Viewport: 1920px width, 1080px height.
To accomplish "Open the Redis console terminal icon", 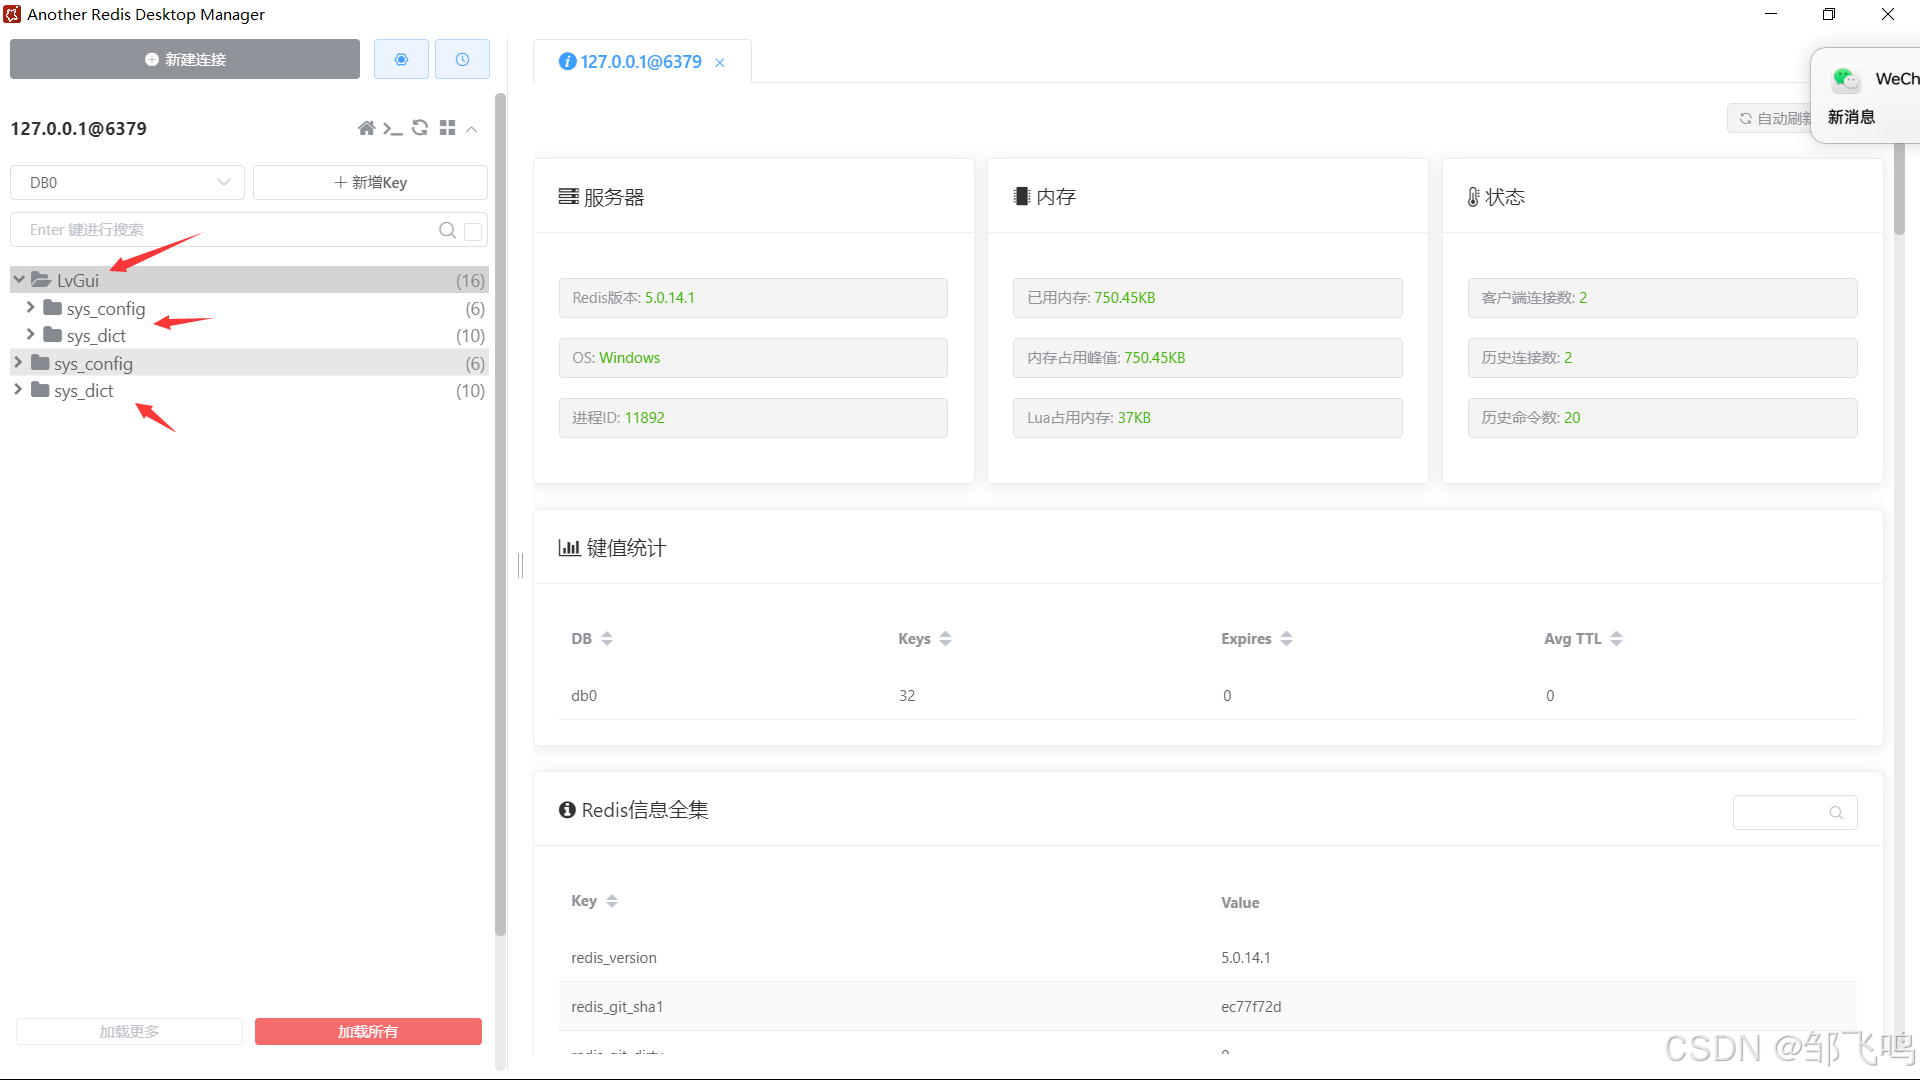I will pyautogui.click(x=393, y=128).
